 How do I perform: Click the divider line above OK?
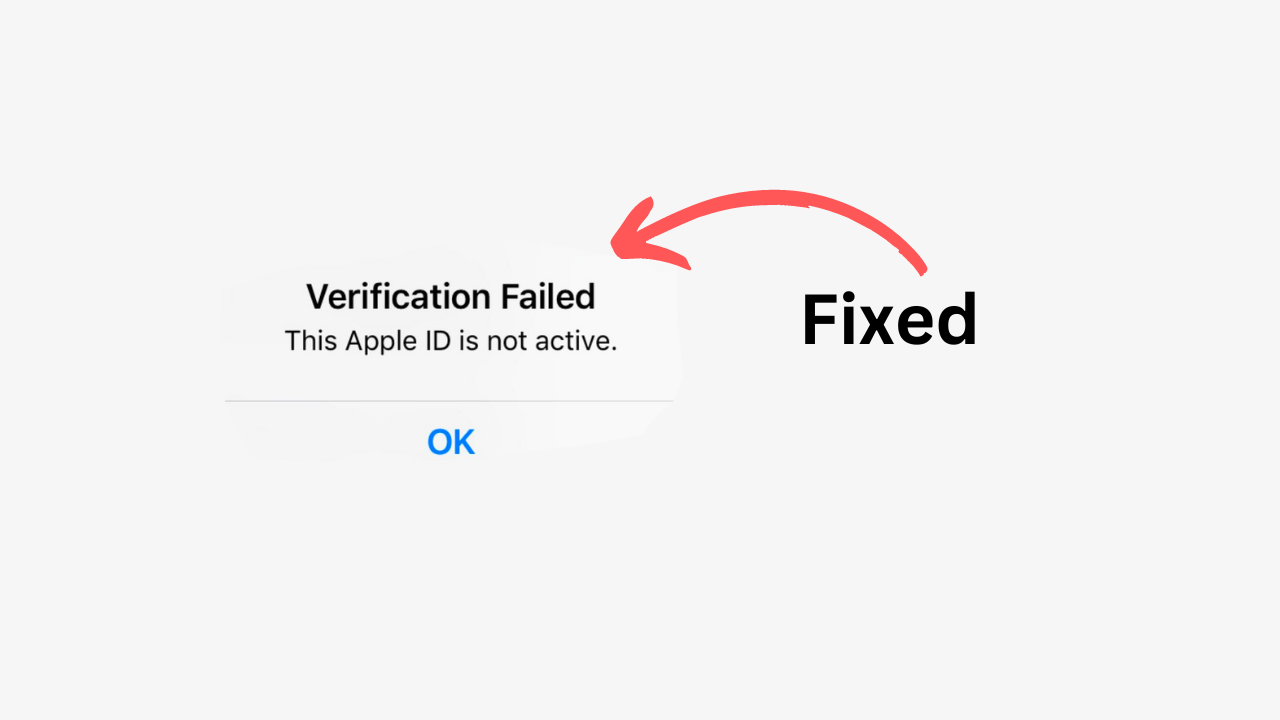tap(450, 401)
